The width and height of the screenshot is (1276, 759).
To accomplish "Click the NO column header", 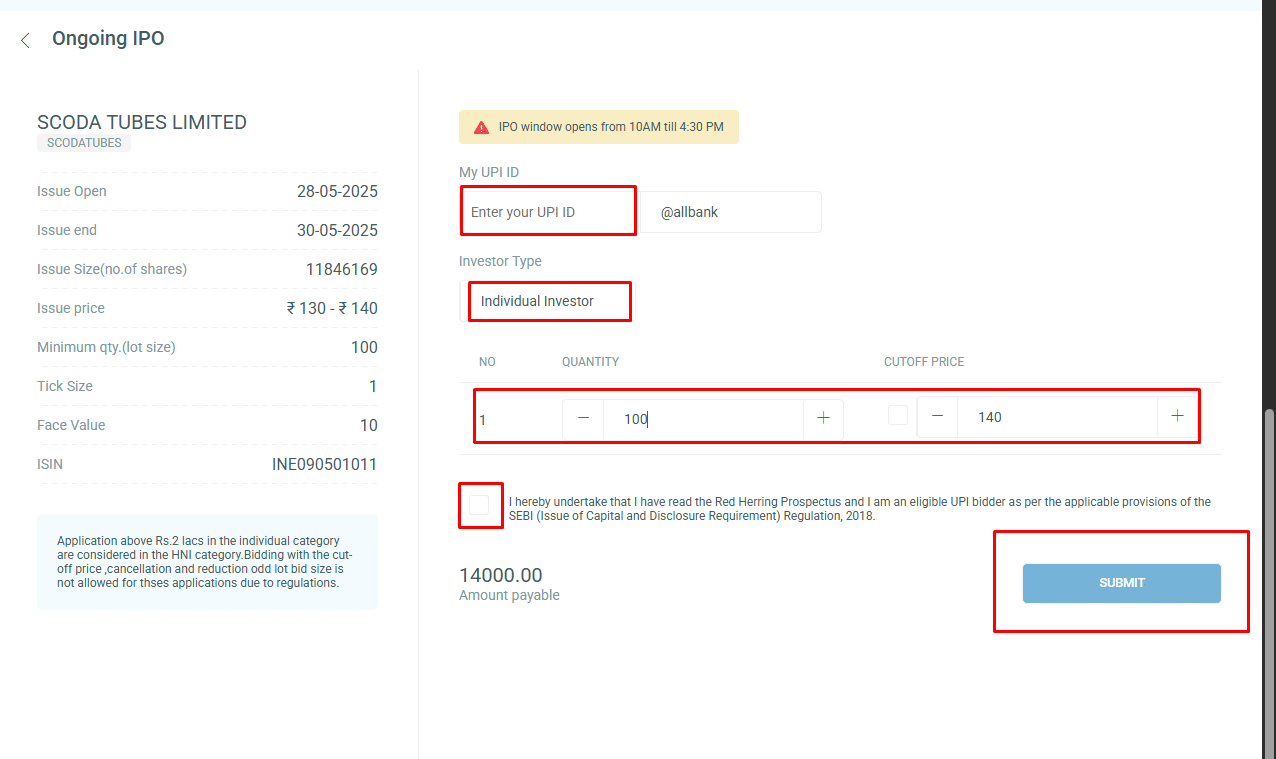I will coord(487,362).
